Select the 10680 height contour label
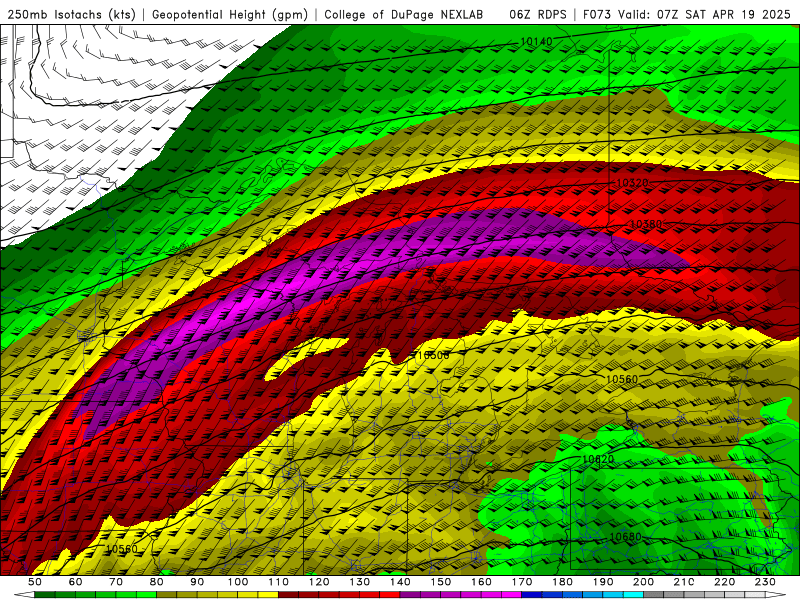Image resolution: width=800 pixels, height=600 pixels. (x=625, y=537)
